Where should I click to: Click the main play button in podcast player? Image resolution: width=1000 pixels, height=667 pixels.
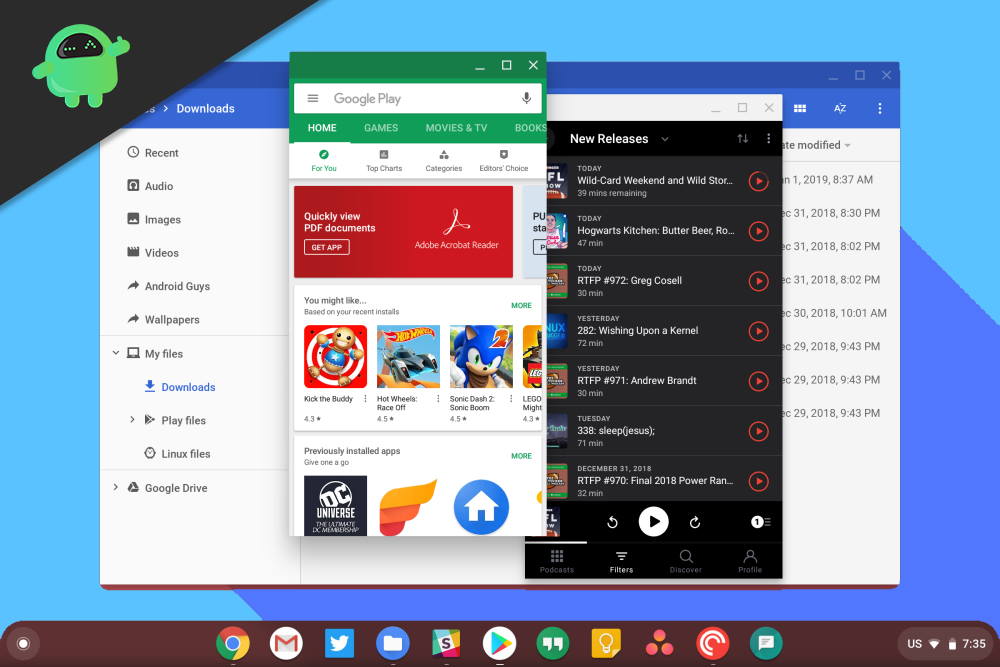(654, 522)
